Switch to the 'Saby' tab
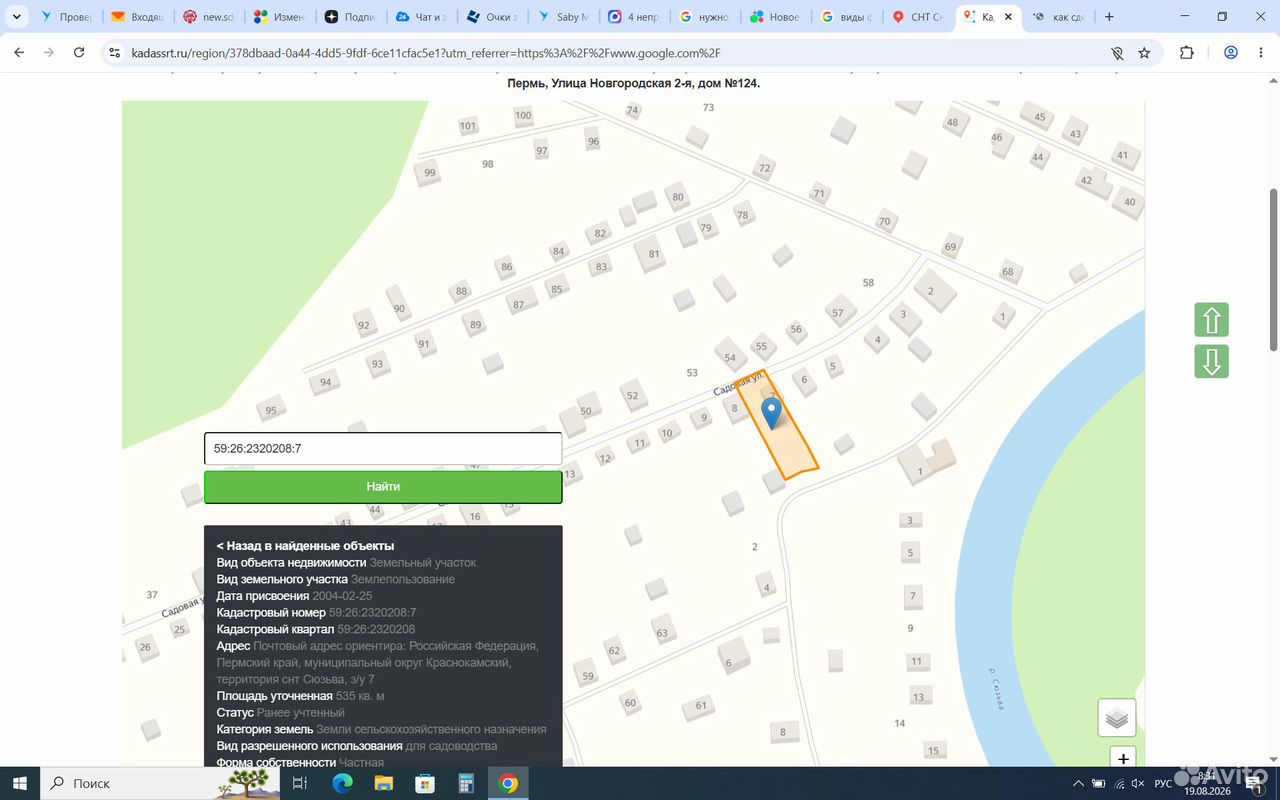 pyautogui.click(x=563, y=17)
